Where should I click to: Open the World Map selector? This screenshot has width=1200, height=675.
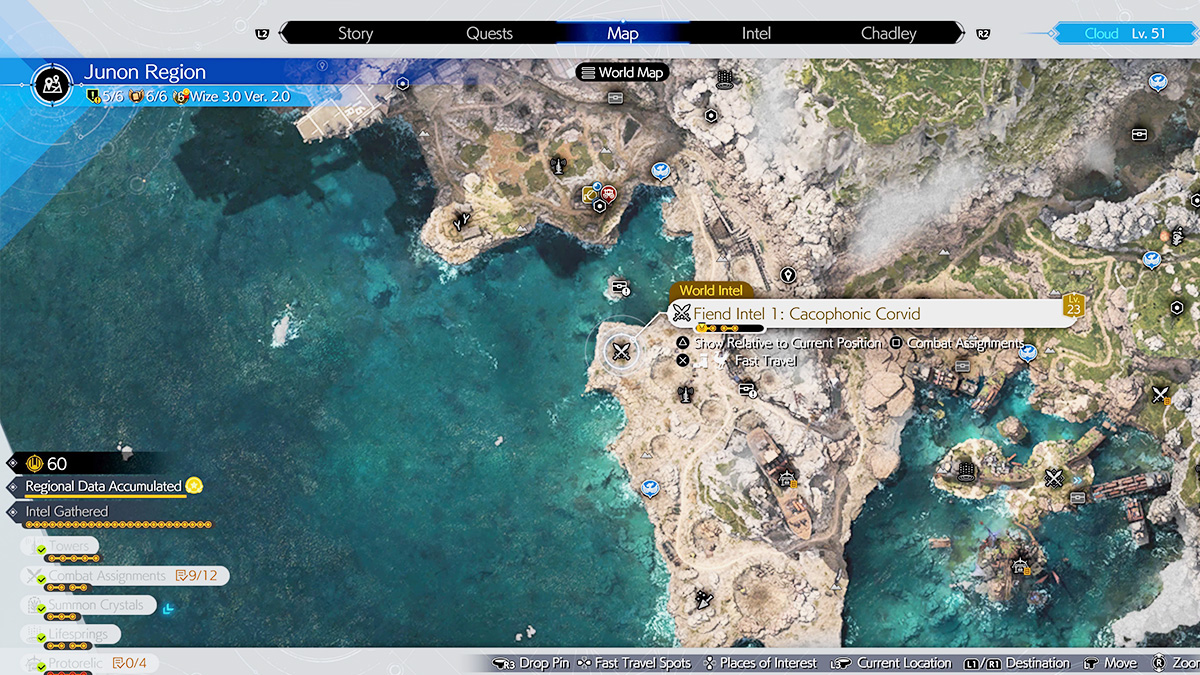[x=622, y=72]
